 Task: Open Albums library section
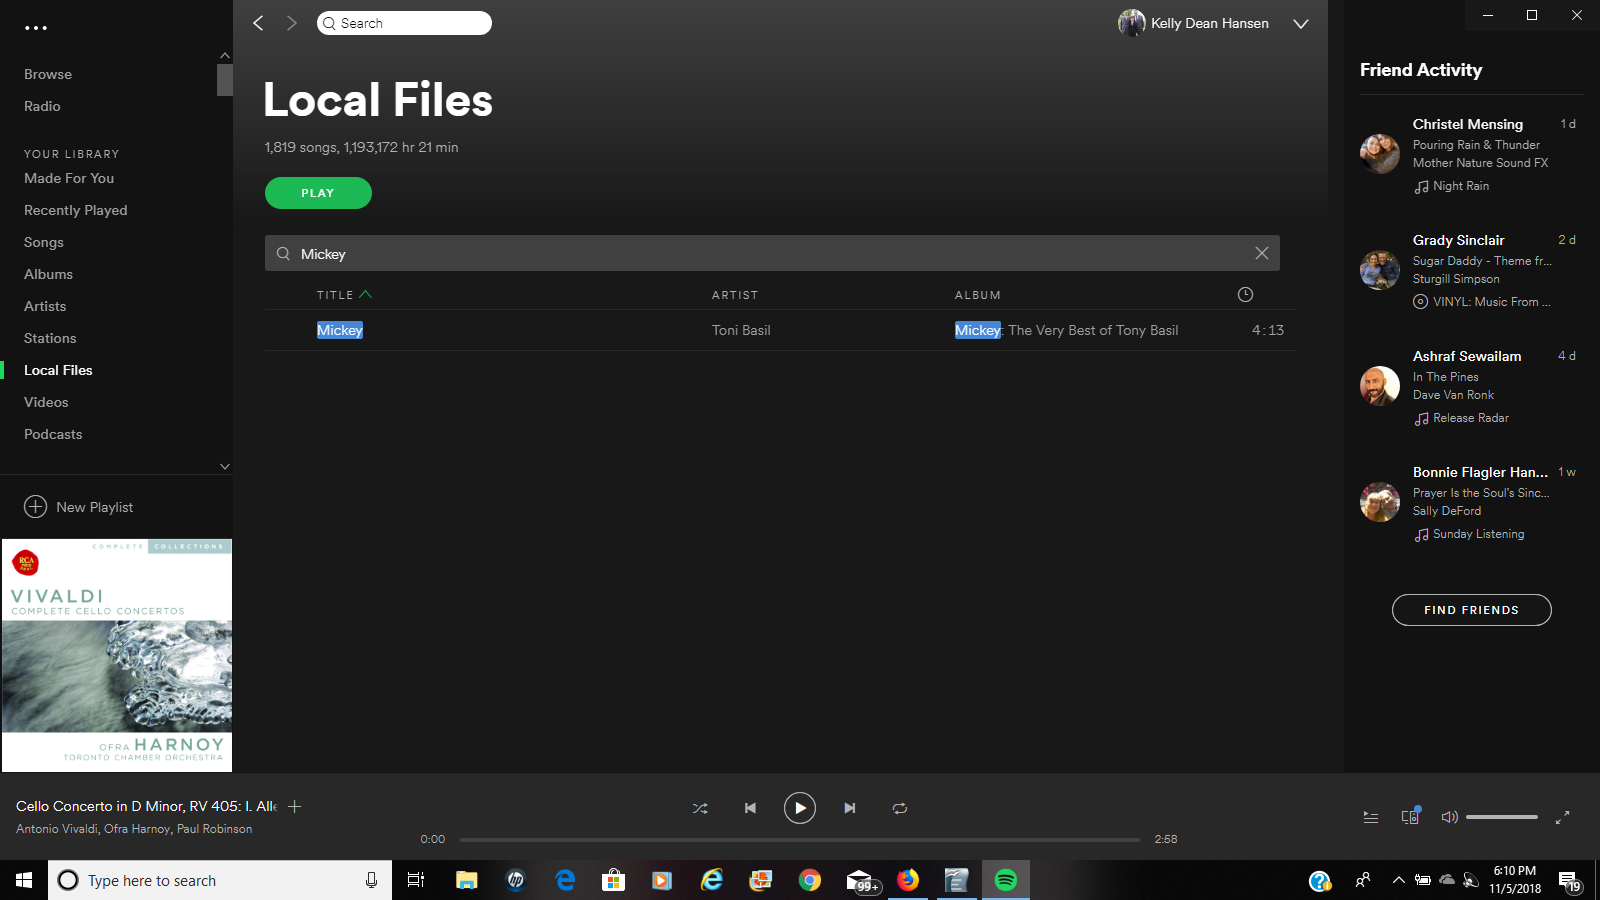(48, 274)
